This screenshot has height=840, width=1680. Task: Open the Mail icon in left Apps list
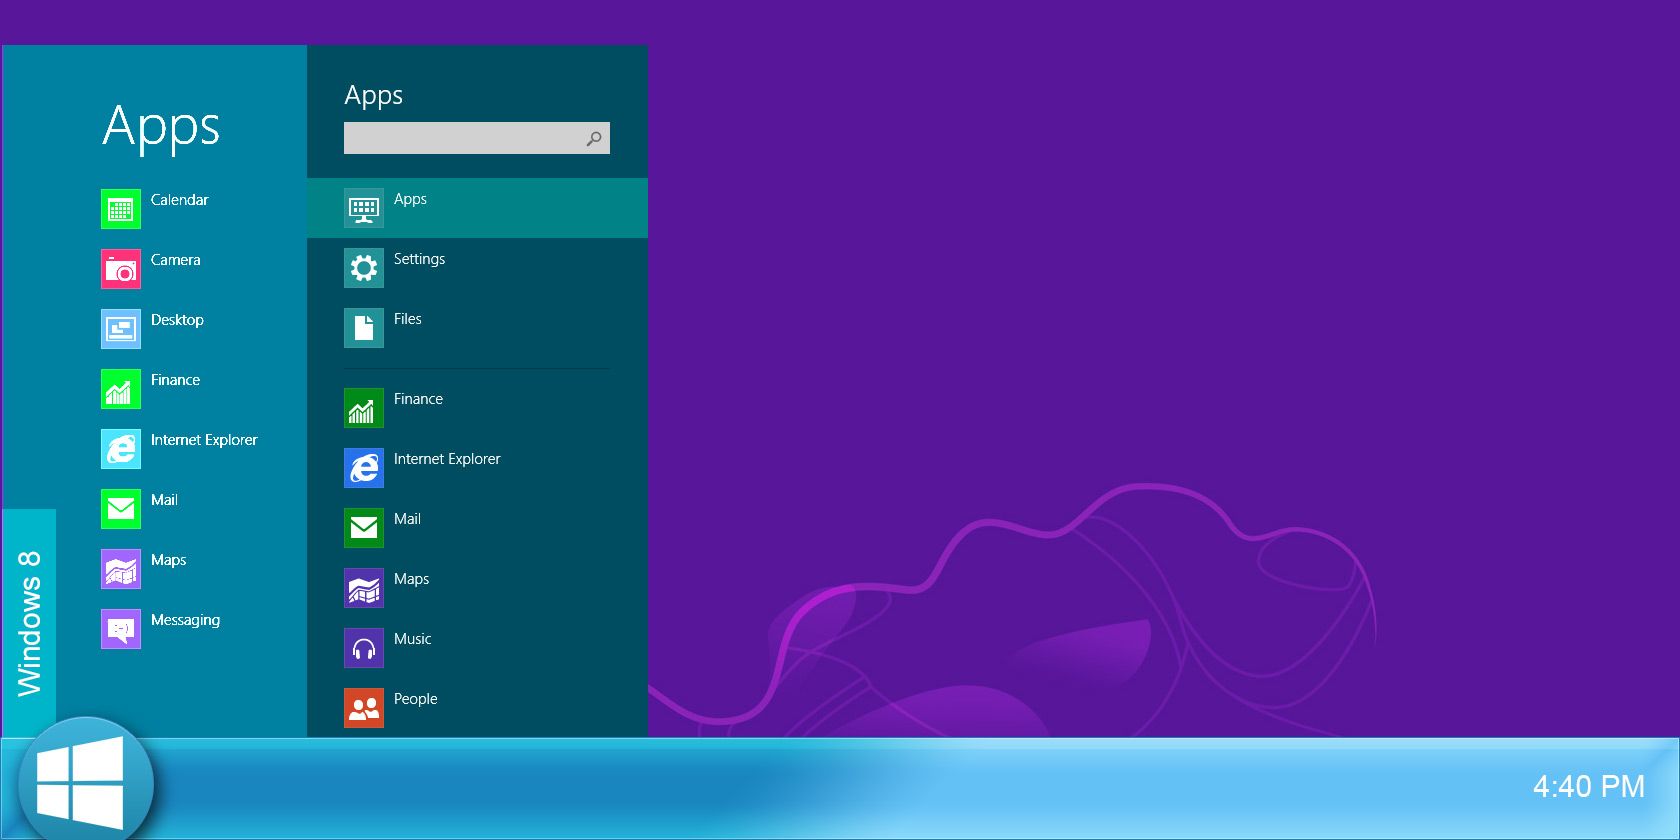pos(121,509)
